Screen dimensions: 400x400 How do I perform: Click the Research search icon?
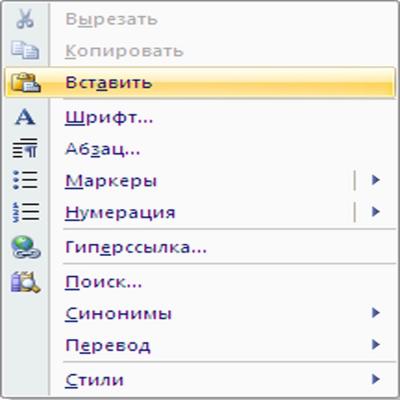[x=25, y=282]
